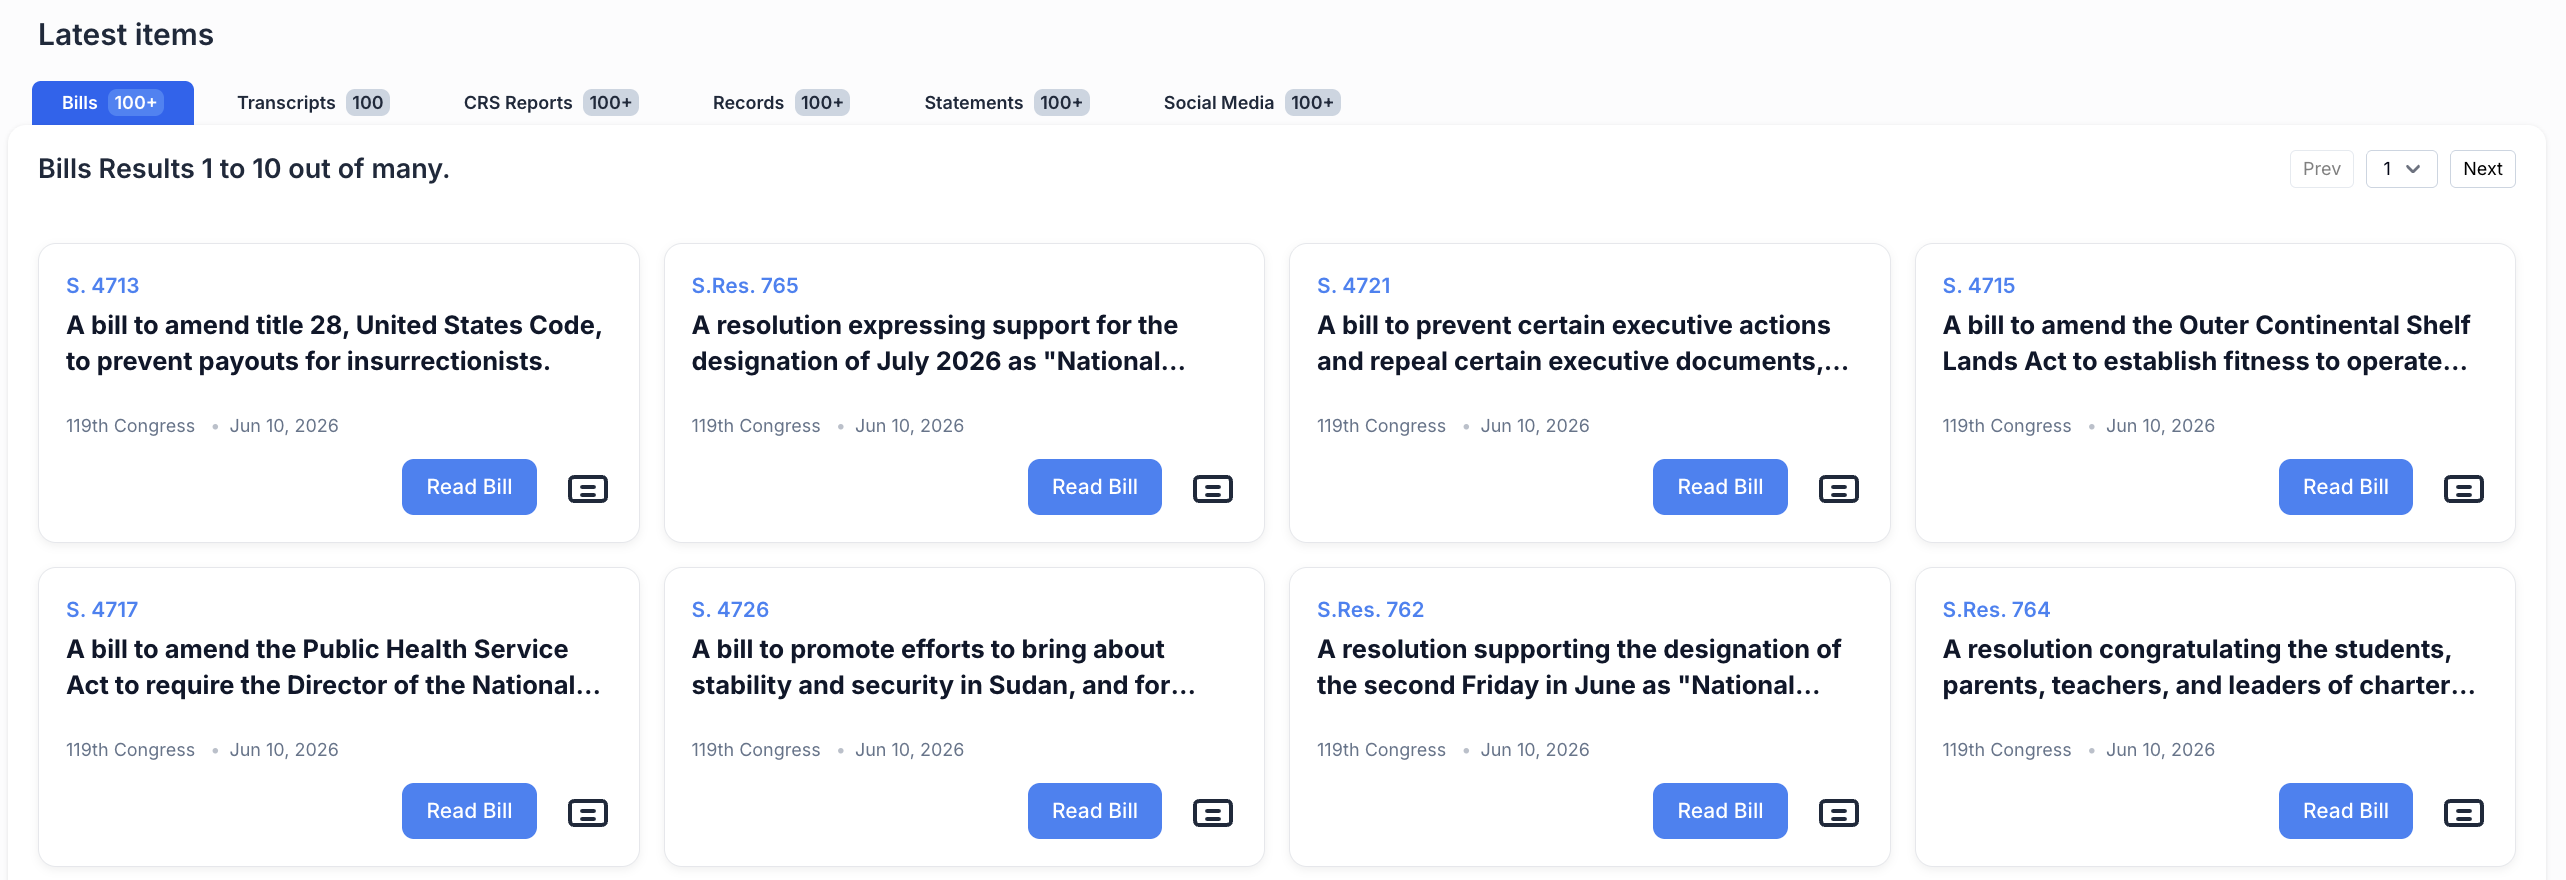Open the Records tab
The image size is (2566, 880).
(x=780, y=103)
